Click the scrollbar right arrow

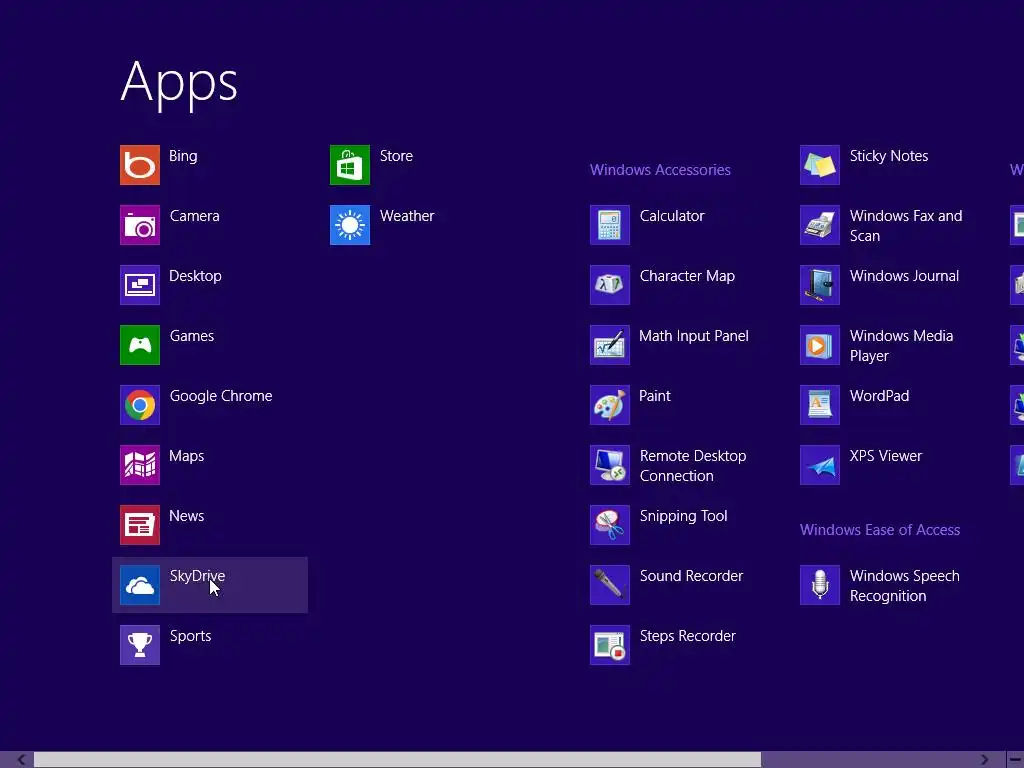pyautogui.click(x=984, y=760)
